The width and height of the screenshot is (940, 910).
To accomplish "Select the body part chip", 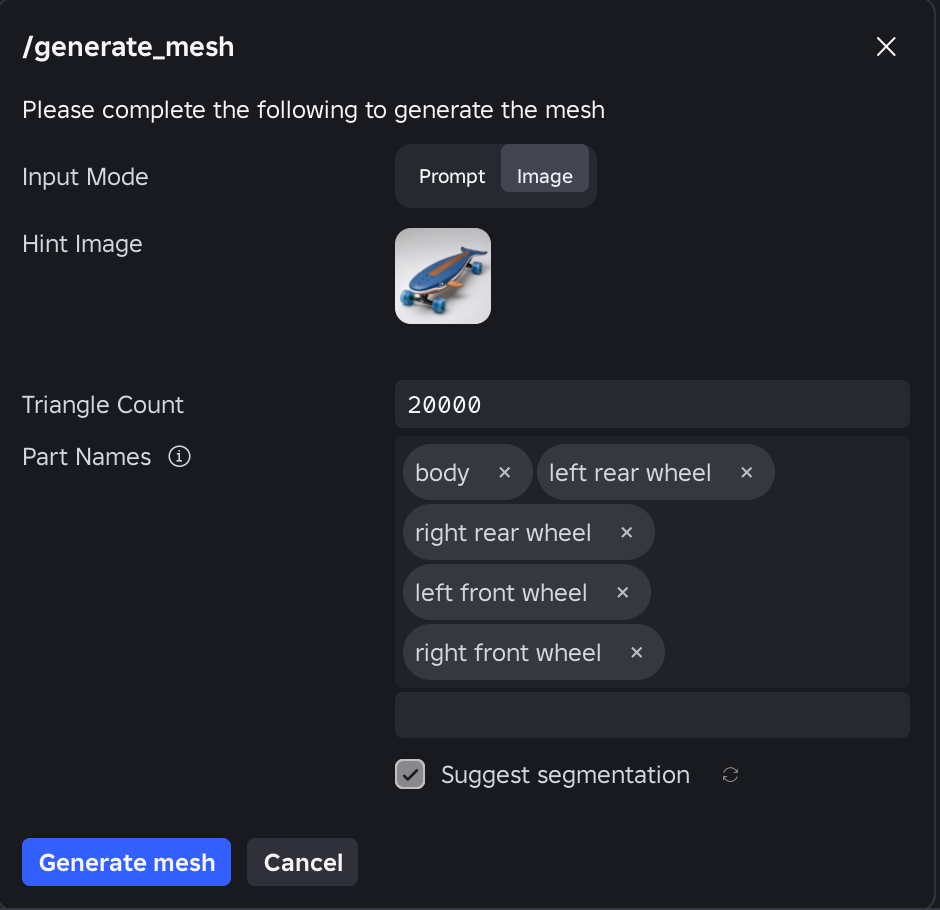I will [x=442, y=473].
